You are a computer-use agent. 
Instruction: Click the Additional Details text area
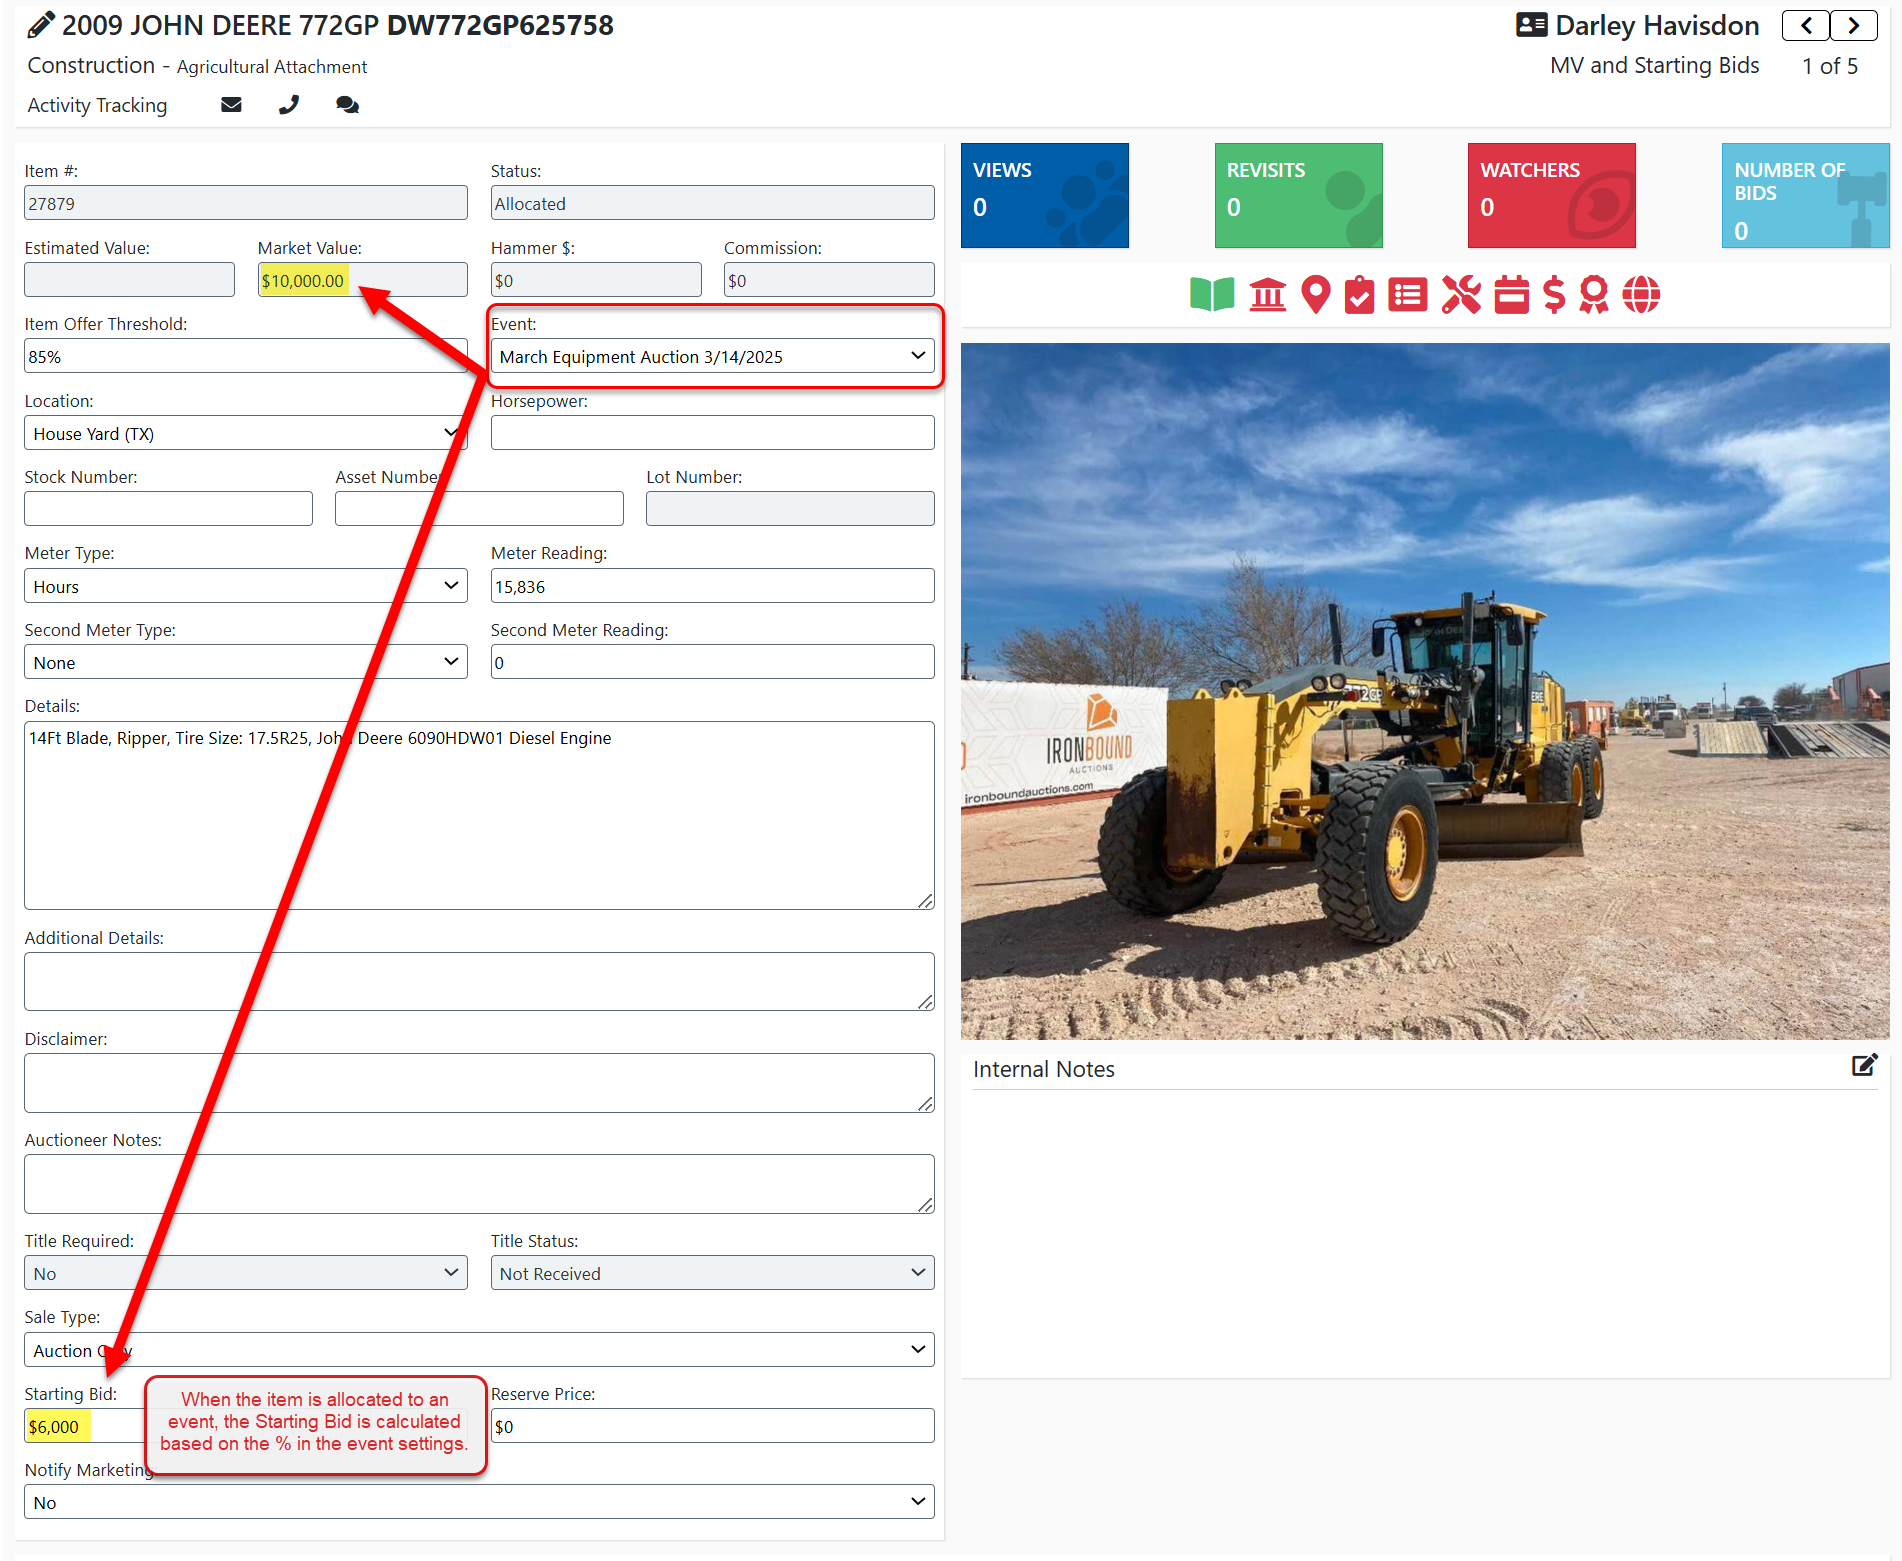[x=479, y=982]
